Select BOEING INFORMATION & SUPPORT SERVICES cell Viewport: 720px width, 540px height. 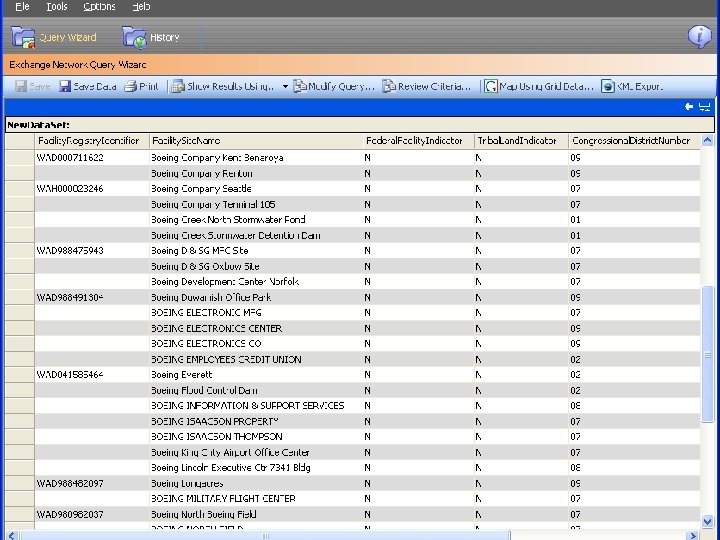pyautogui.click(x=256, y=405)
